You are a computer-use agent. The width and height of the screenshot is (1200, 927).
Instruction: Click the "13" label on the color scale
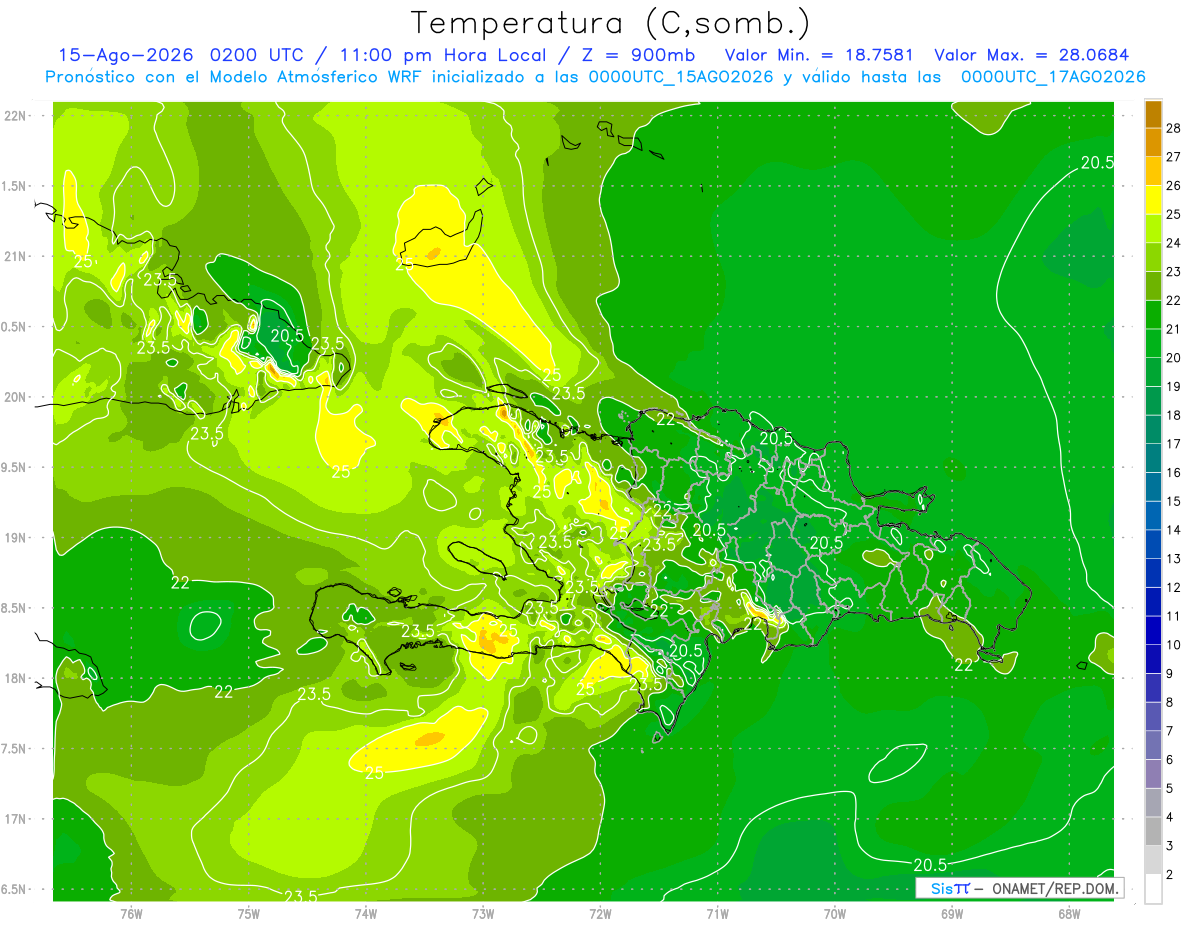(x=1174, y=558)
